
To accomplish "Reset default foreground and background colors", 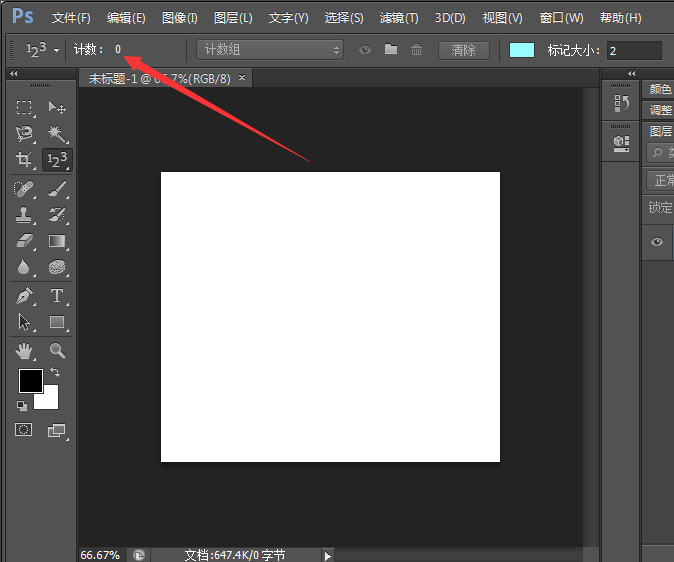I will point(21,405).
